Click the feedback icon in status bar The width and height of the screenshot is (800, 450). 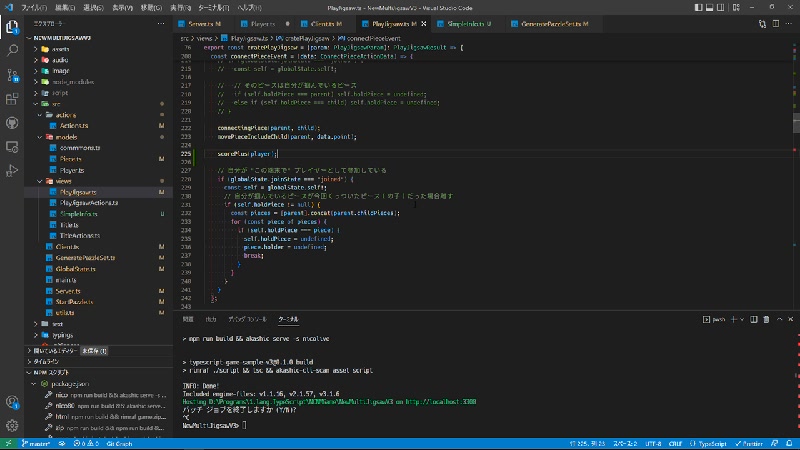click(774, 444)
